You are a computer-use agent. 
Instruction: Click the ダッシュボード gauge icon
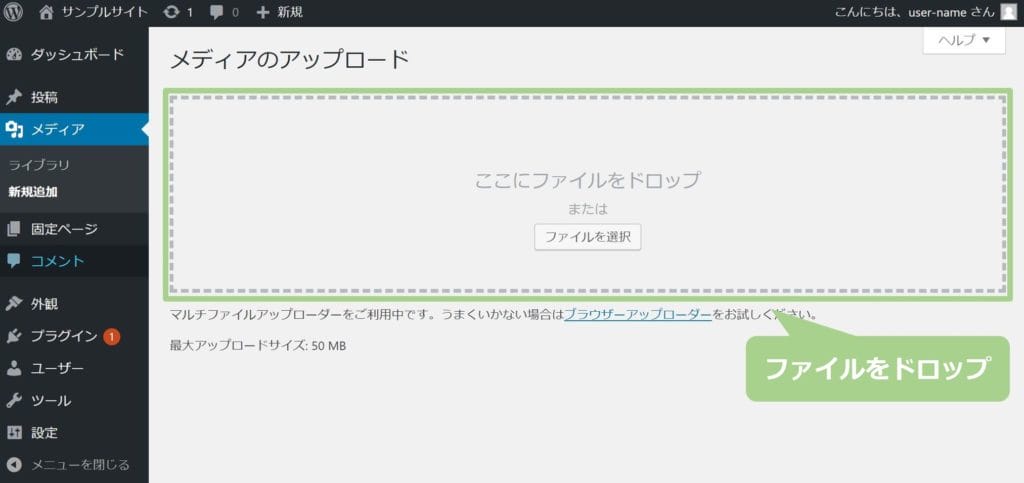tap(14, 54)
